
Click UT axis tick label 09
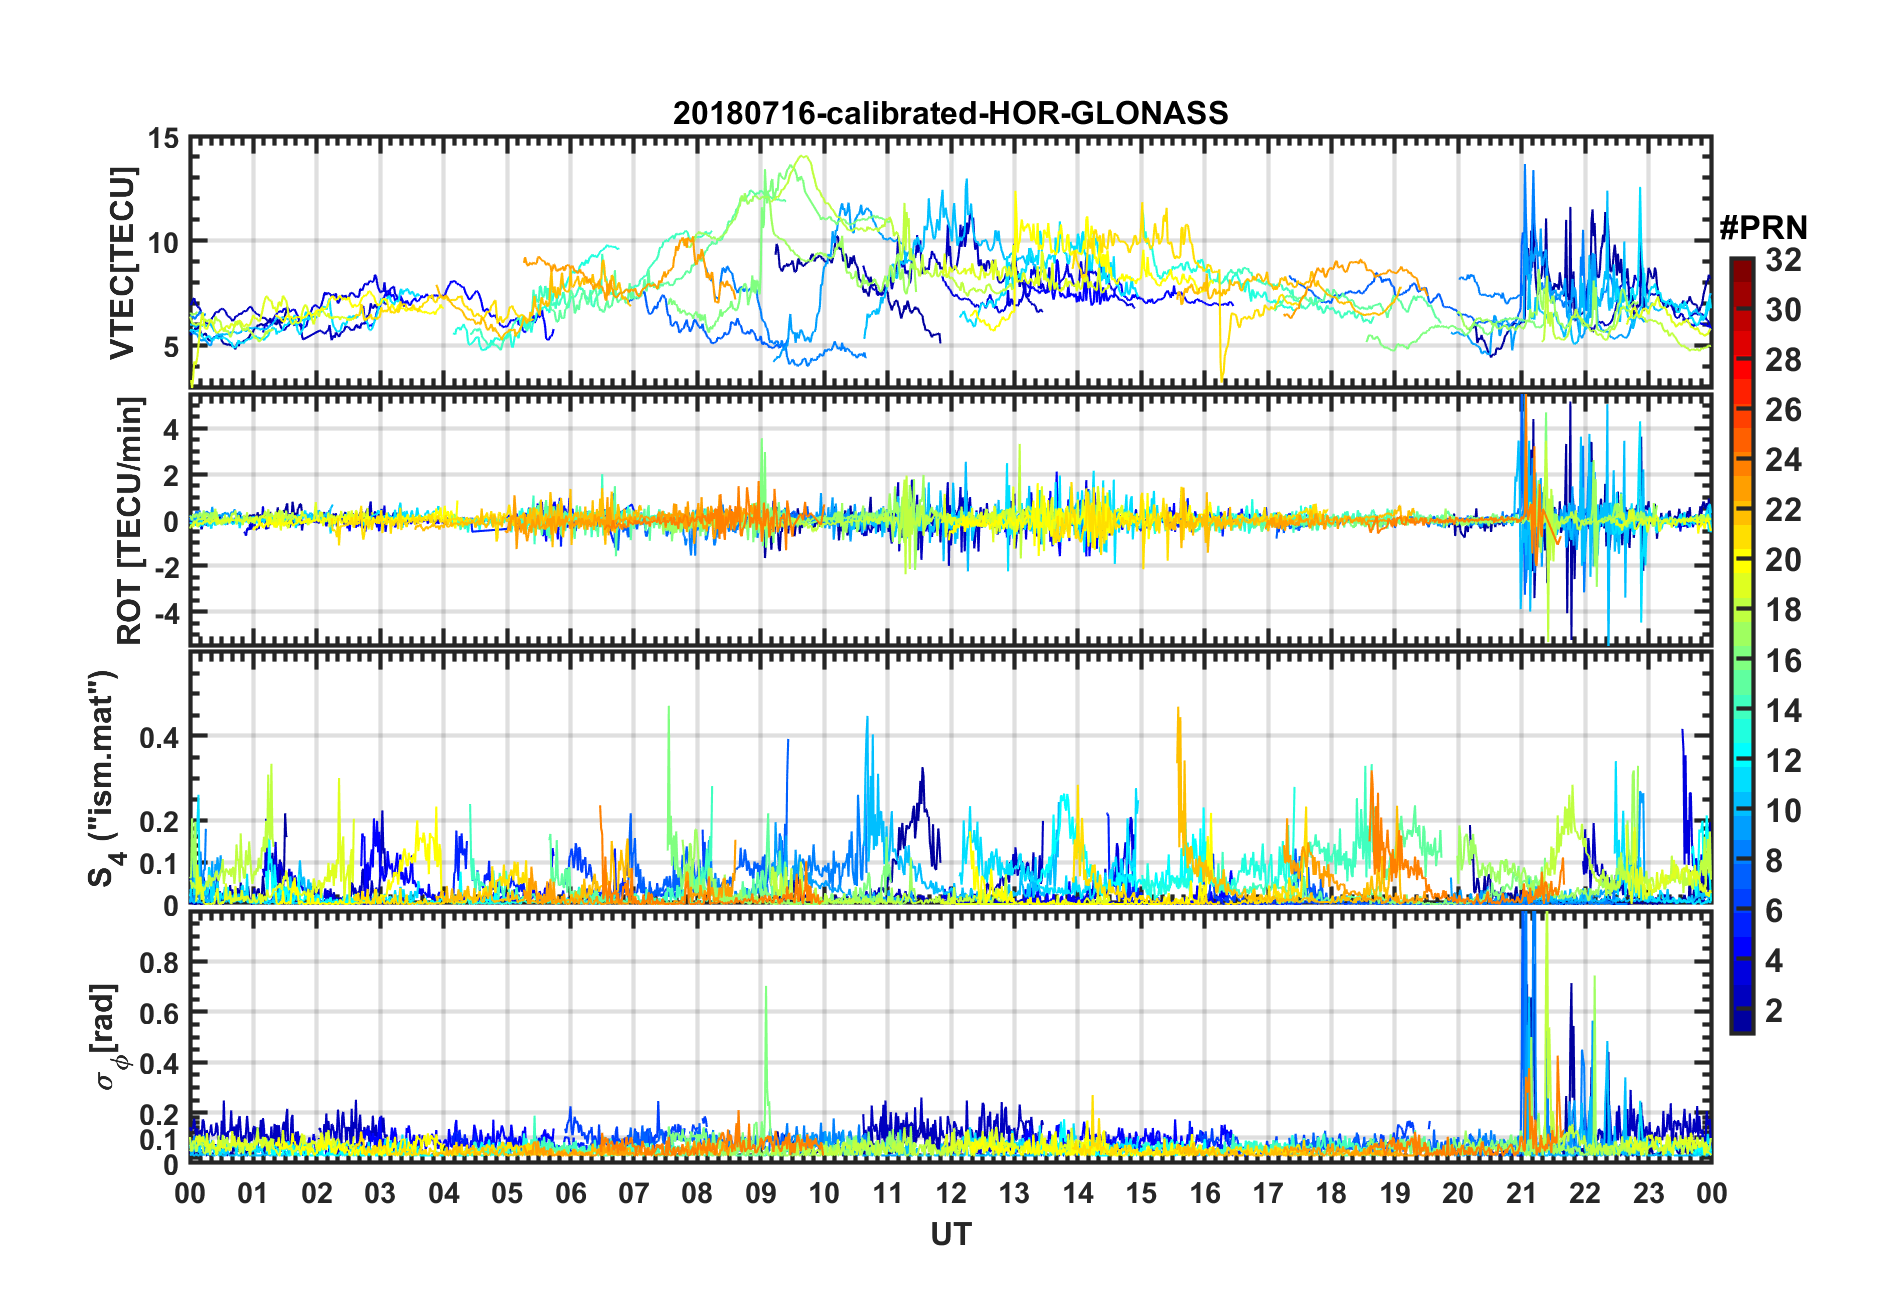(x=761, y=1193)
